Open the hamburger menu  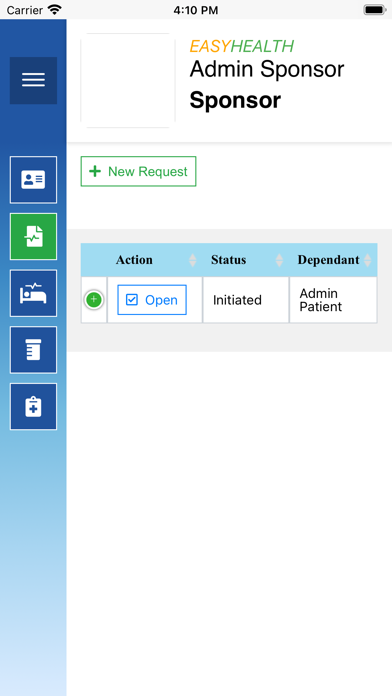33,80
